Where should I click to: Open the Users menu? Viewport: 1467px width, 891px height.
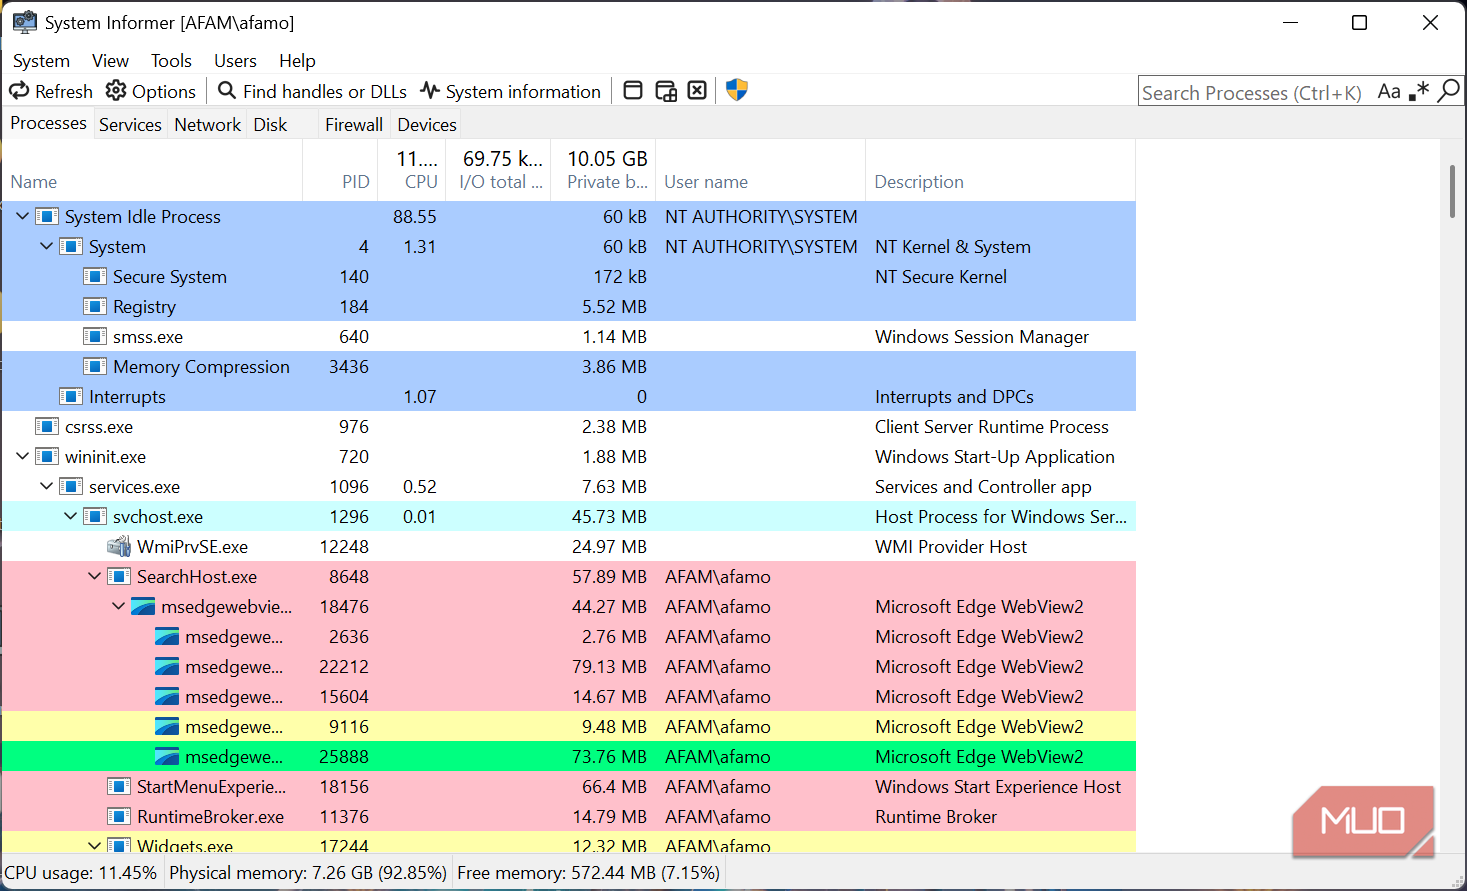(x=235, y=61)
